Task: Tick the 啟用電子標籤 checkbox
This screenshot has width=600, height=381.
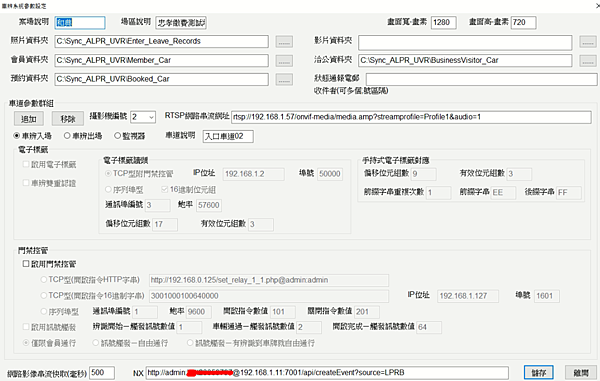Action: pos(49,164)
